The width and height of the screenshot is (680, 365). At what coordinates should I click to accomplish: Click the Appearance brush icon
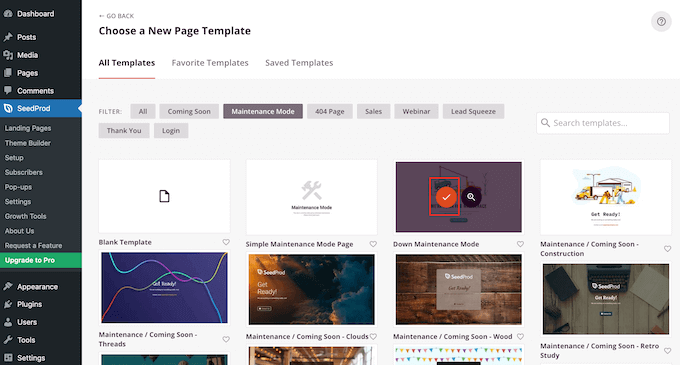coord(8,287)
